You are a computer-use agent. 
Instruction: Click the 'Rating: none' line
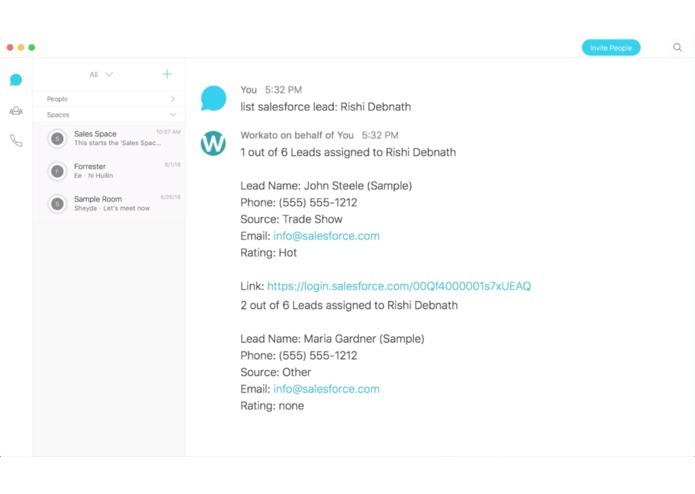point(272,405)
